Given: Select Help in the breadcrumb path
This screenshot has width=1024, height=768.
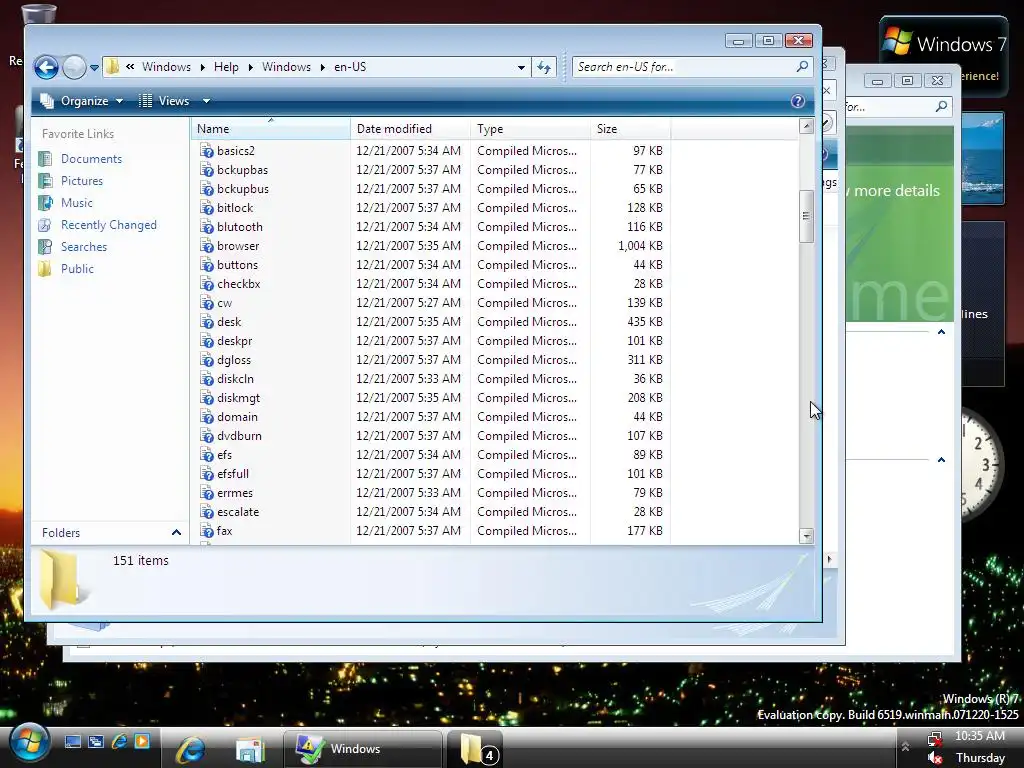Looking at the screenshot, I should [226, 67].
